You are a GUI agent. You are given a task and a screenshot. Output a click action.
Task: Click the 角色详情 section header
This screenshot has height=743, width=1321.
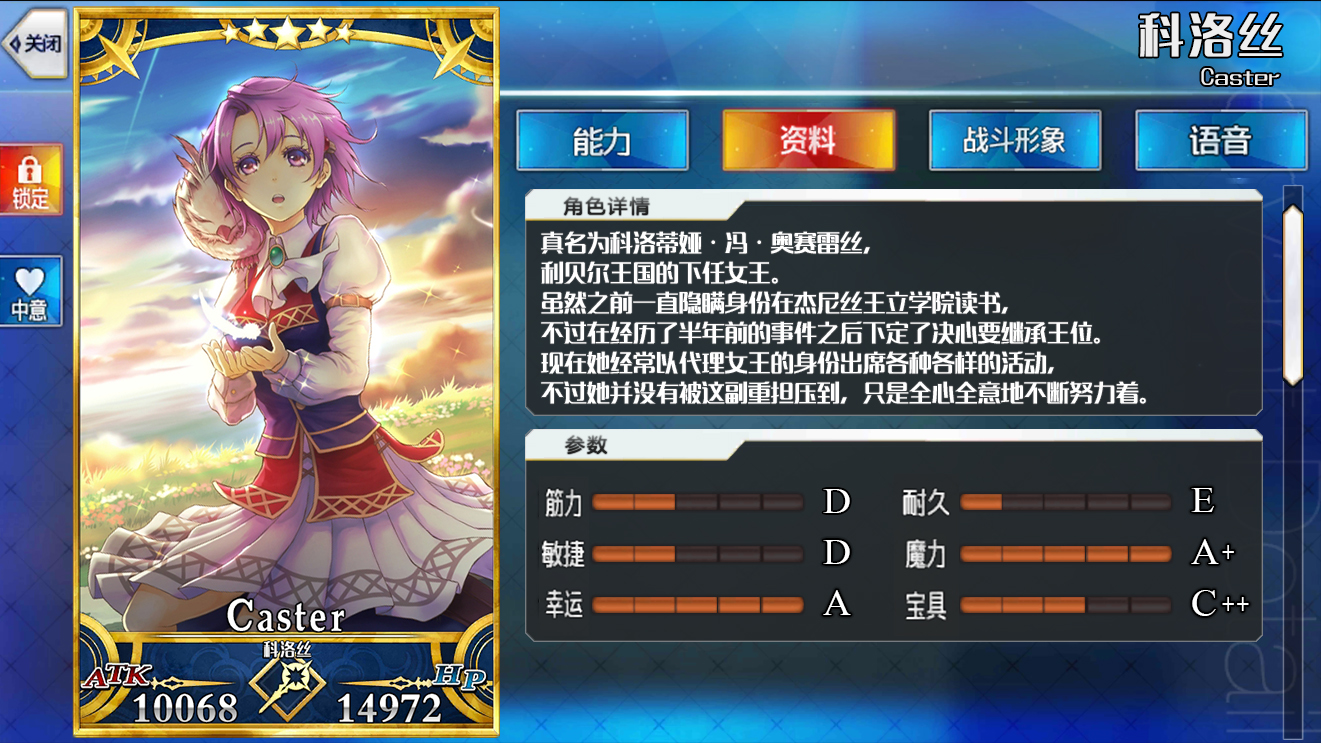606,207
